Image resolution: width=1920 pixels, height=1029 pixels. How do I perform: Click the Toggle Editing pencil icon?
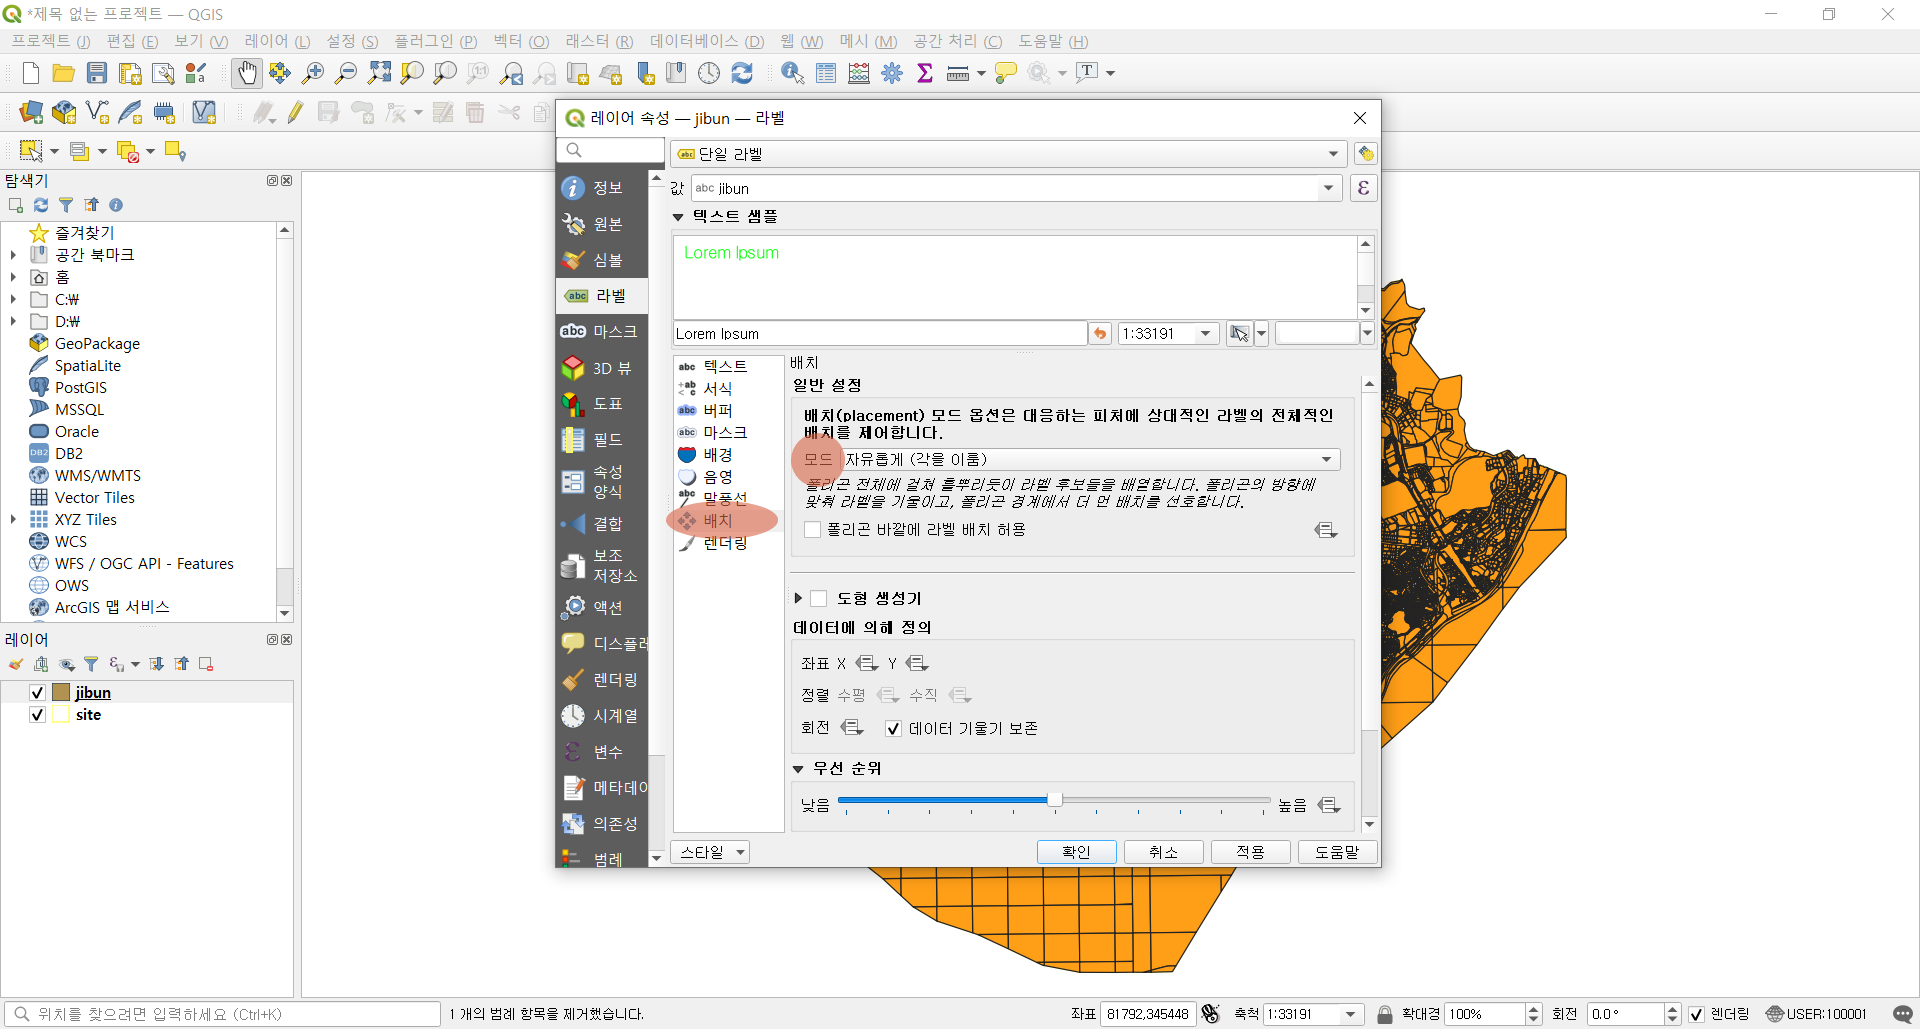pyautogui.click(x=295, y=112)
